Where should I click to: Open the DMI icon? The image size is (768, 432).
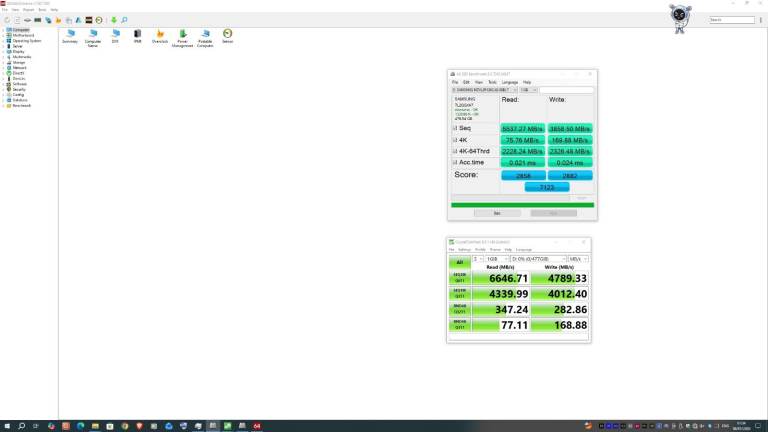116,35
